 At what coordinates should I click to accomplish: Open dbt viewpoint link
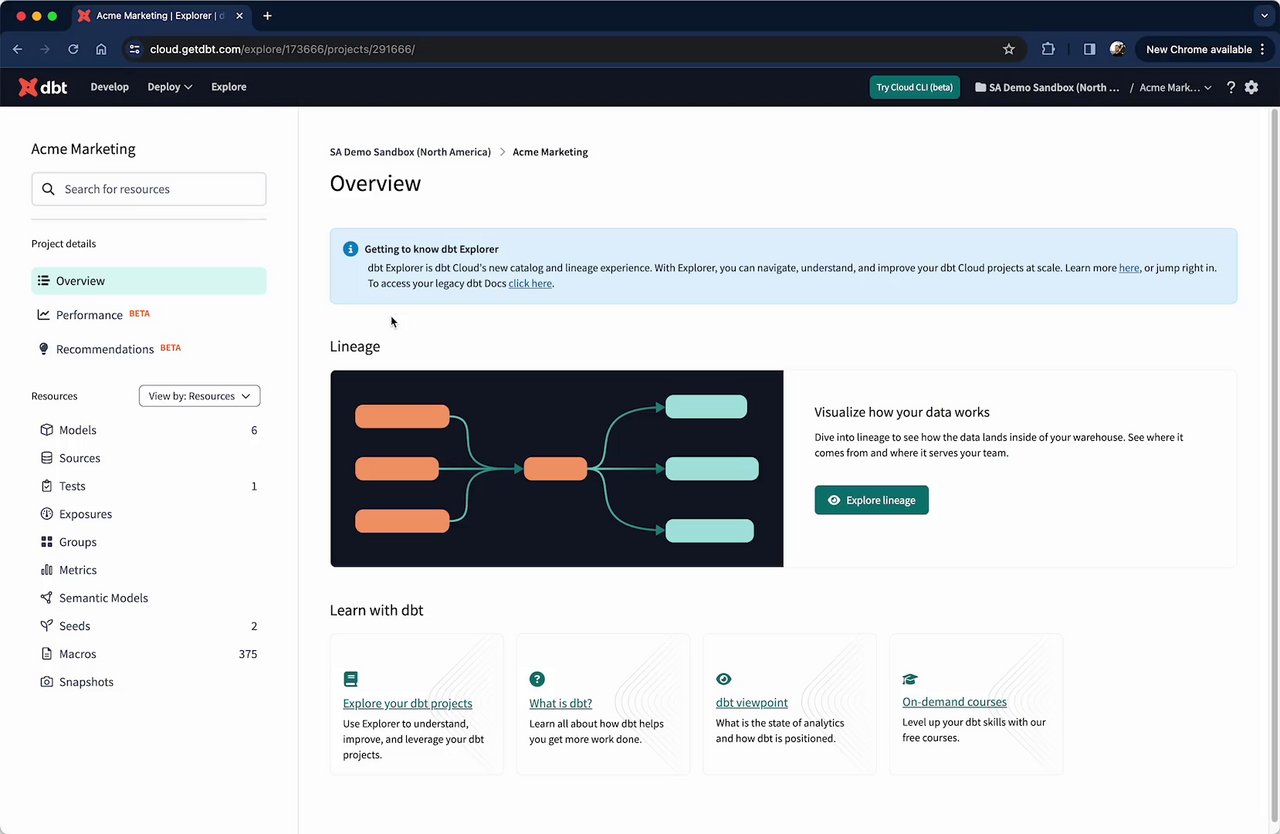[751, 703]
